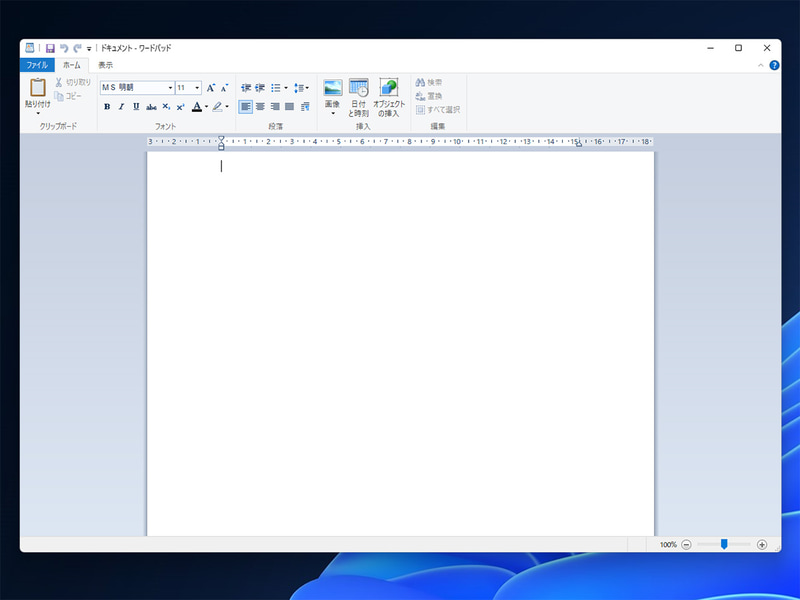
Task: Apply the font color A button
Action: pyautogui.click(x=197, y=107)
